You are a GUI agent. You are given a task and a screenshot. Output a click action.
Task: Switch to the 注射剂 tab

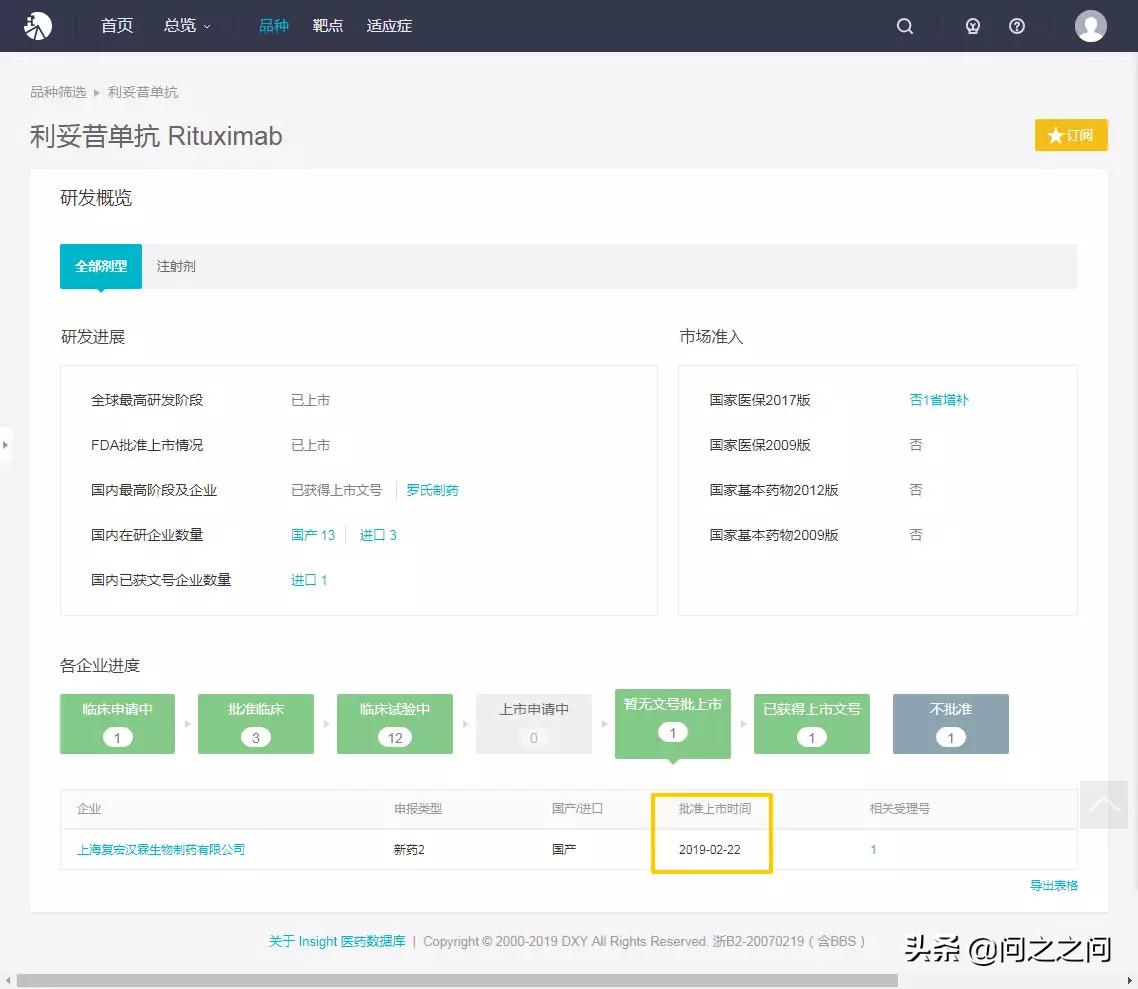click(x=176, y=267)
